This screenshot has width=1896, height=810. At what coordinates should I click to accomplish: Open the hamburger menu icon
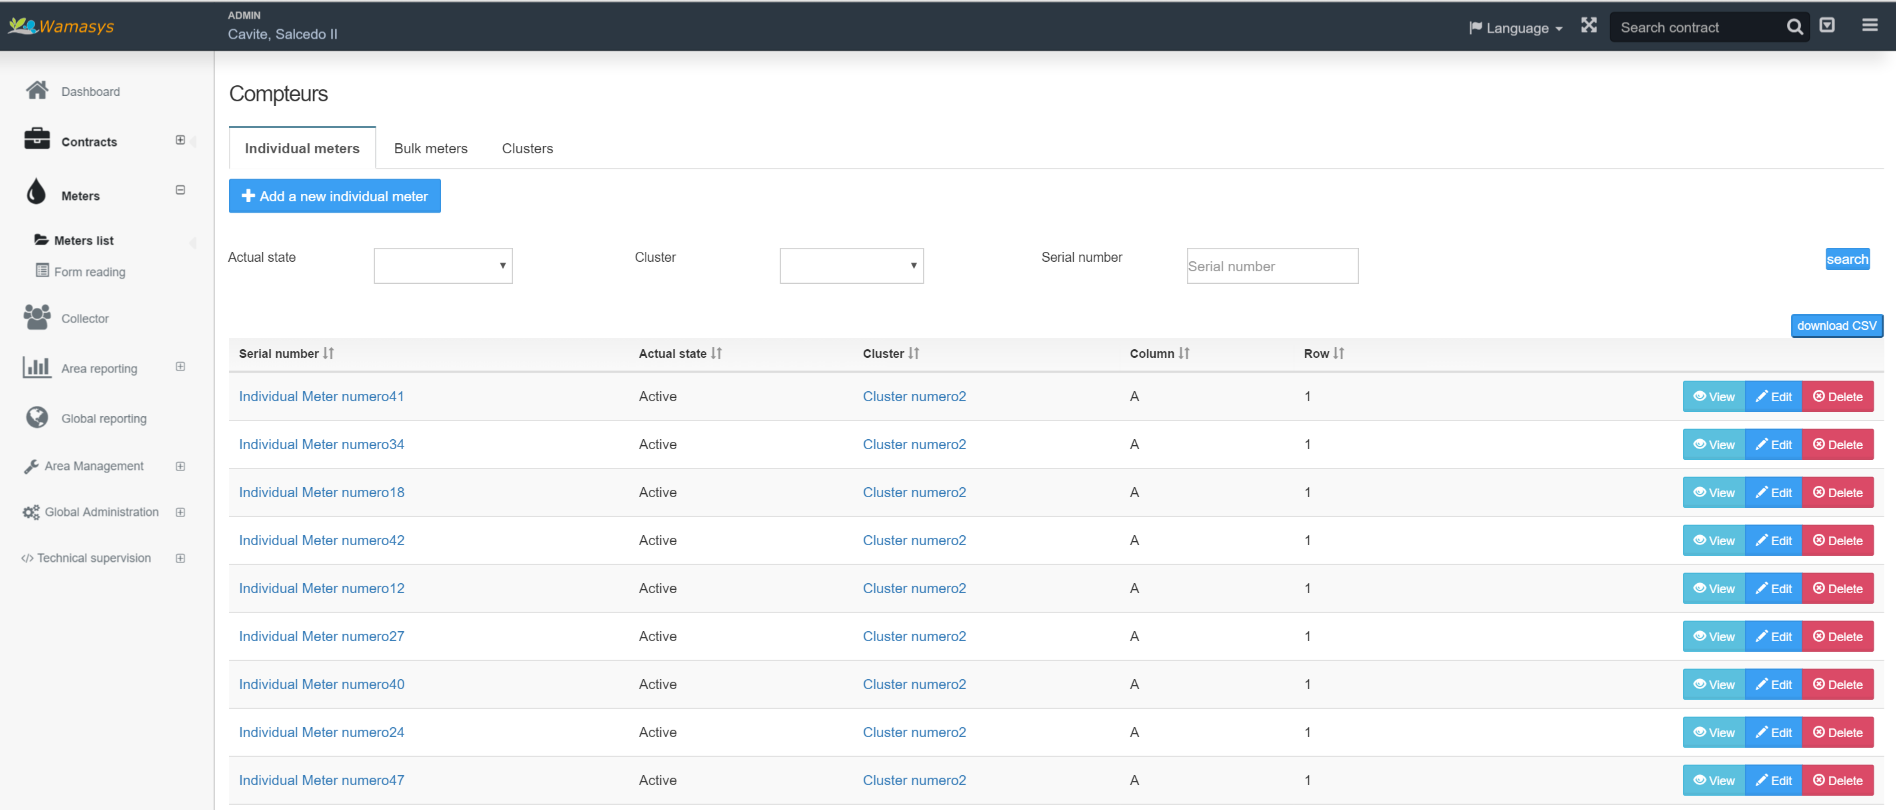(1870, 25)
